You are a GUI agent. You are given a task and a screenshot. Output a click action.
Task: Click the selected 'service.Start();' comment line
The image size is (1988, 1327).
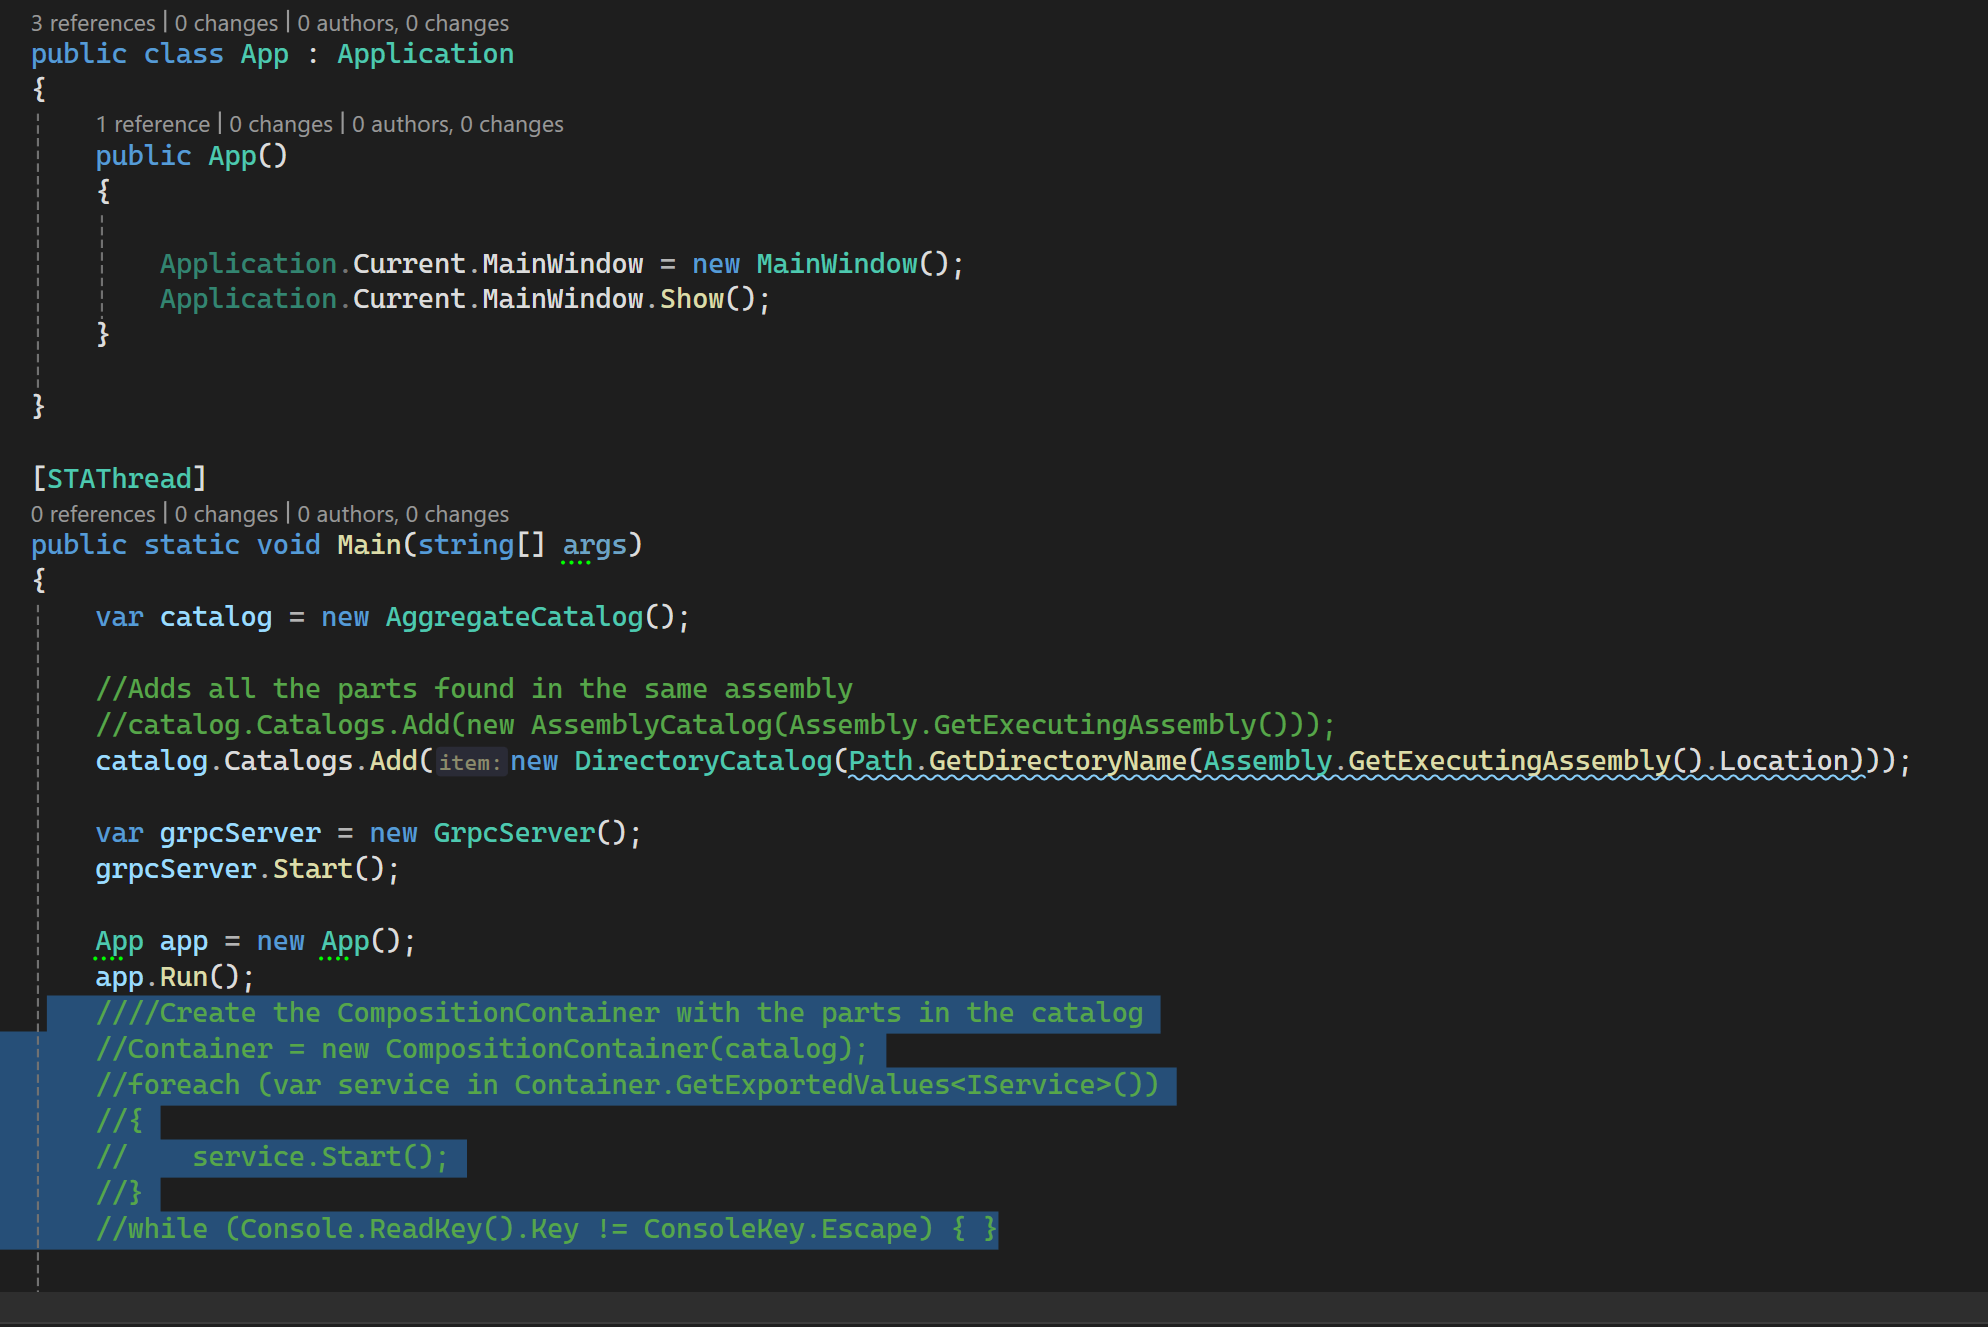[x=320, y=1157]
